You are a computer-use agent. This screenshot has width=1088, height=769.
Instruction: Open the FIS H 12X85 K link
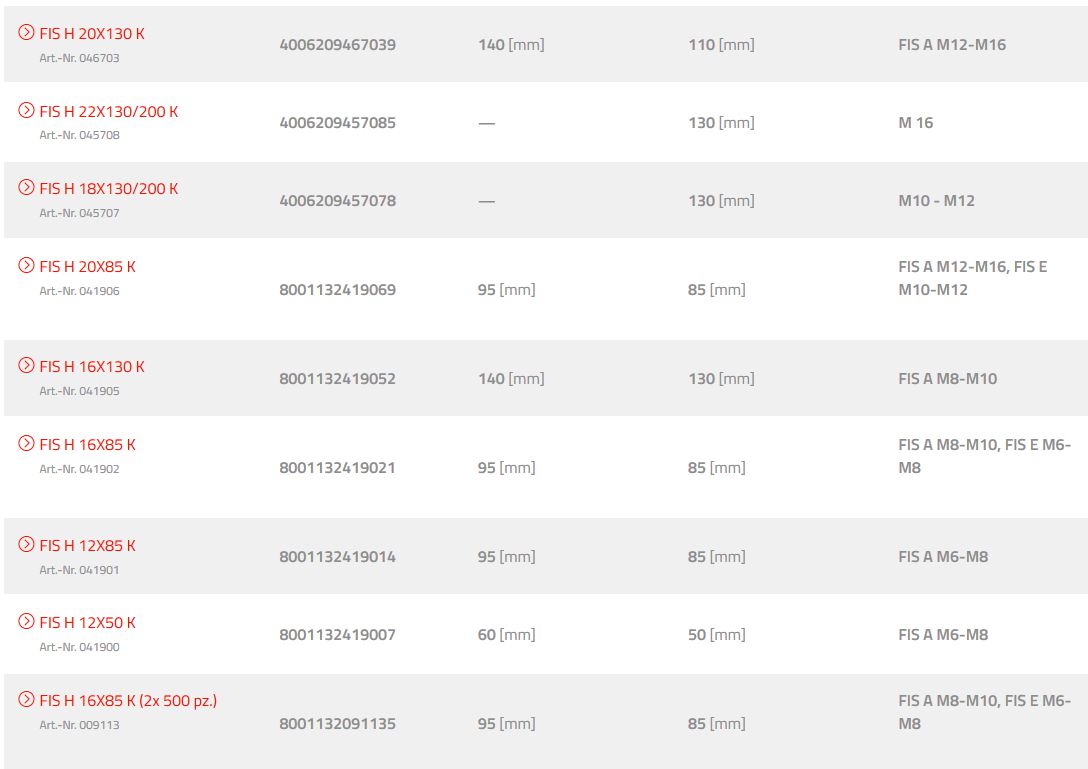[x=87, y=546]
